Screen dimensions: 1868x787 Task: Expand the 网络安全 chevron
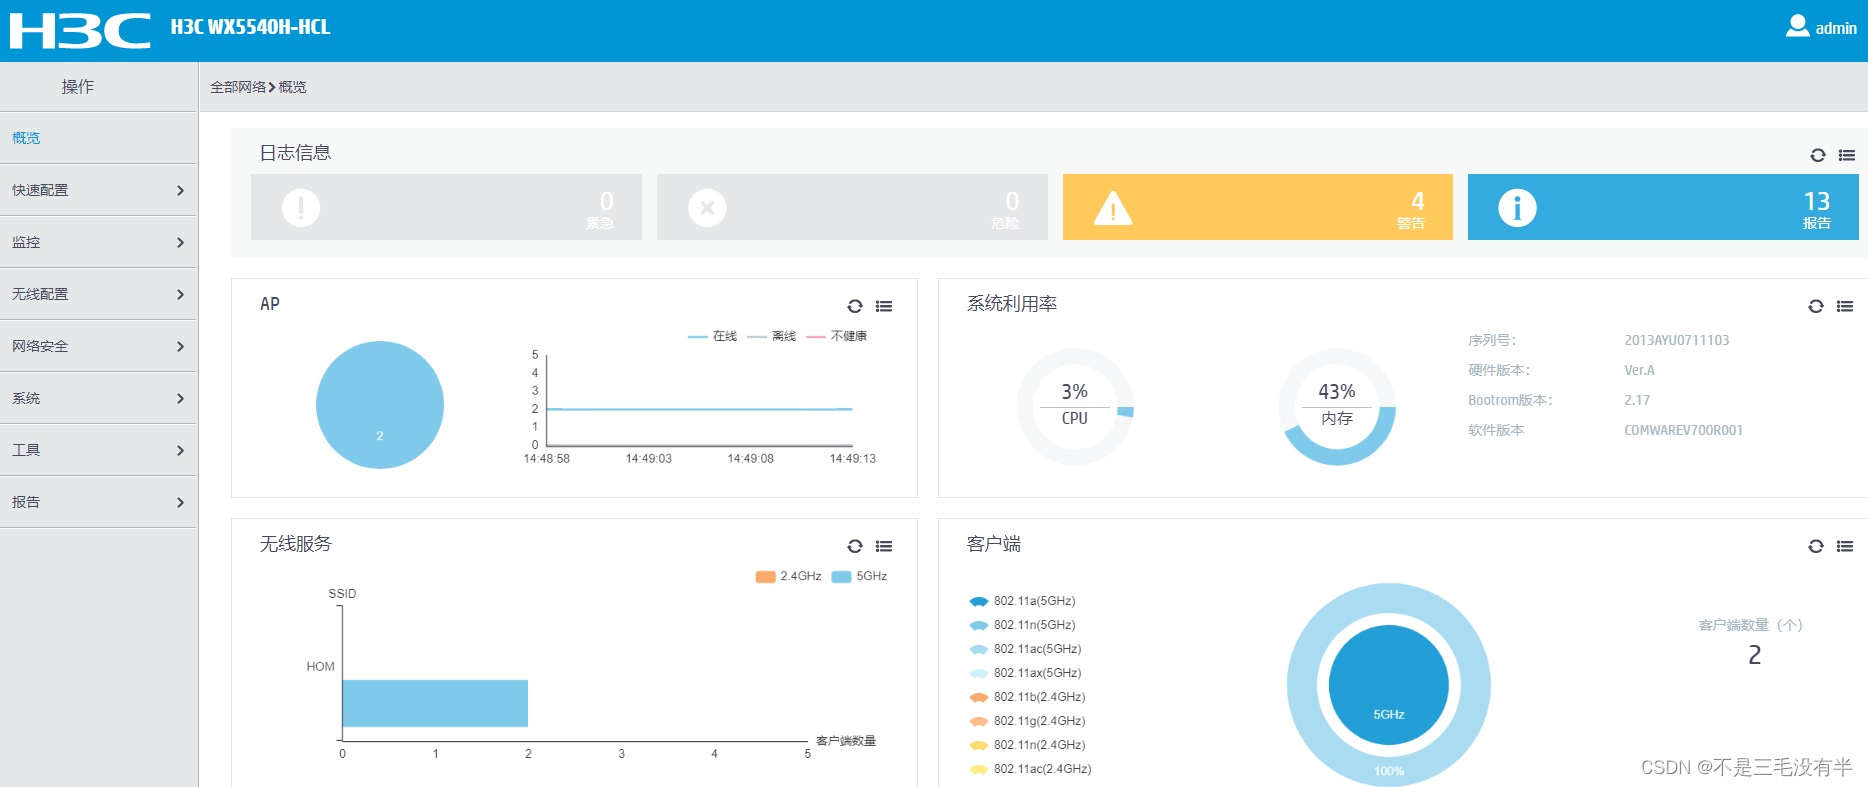180,346
